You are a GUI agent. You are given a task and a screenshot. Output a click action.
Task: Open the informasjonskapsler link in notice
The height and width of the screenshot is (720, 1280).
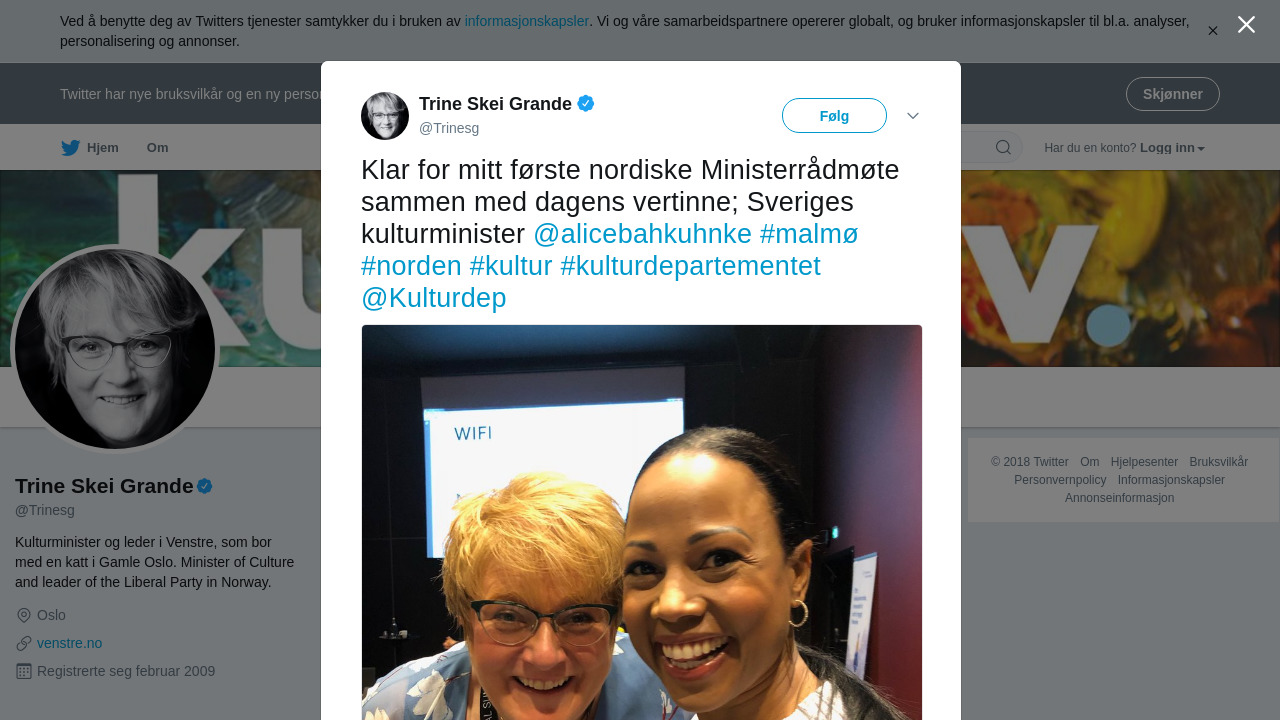pos(527,21)
